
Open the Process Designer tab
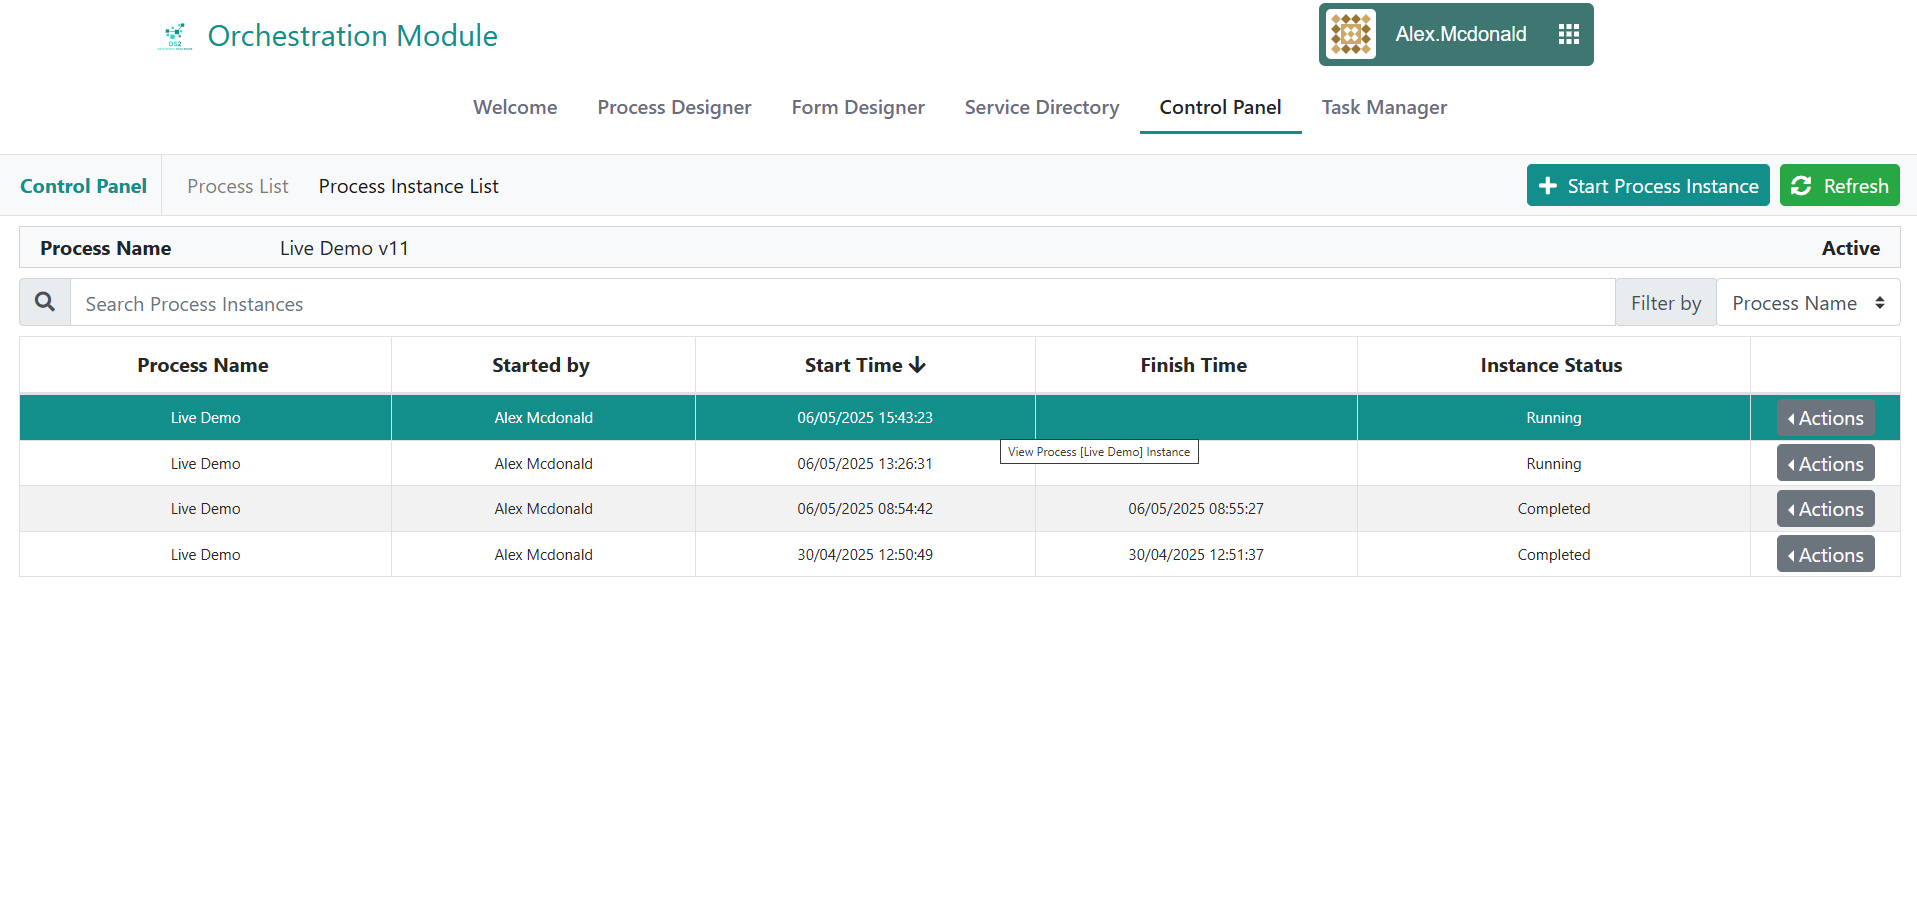point(674,107)
